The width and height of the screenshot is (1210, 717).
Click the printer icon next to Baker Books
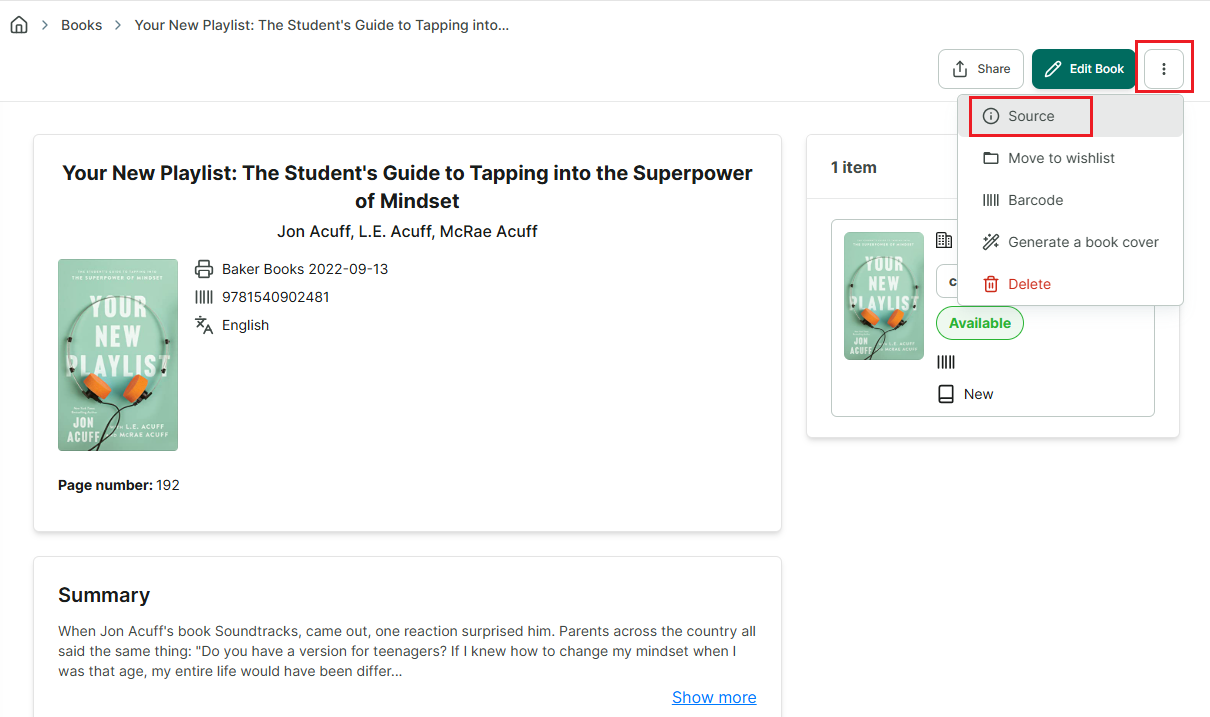pos(204,269)
